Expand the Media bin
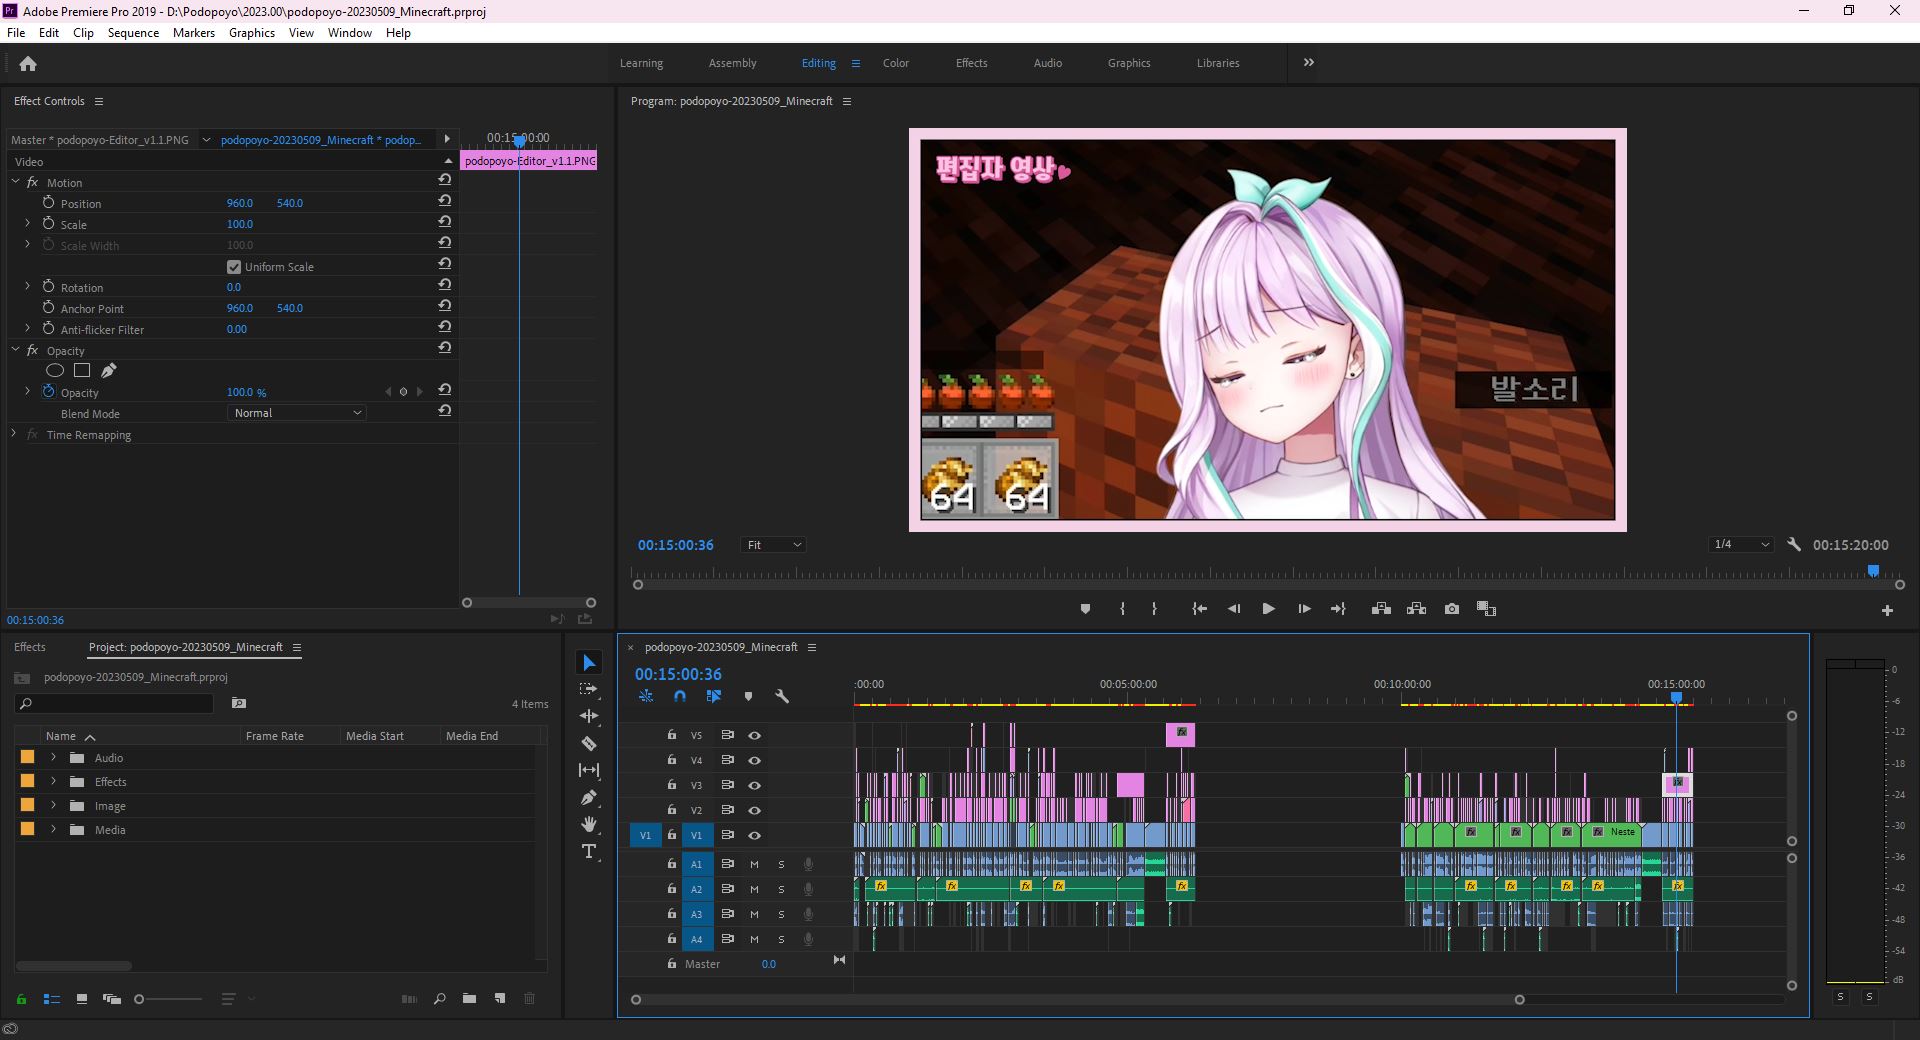This screenshot has height=1040, width=1920. 53,829
